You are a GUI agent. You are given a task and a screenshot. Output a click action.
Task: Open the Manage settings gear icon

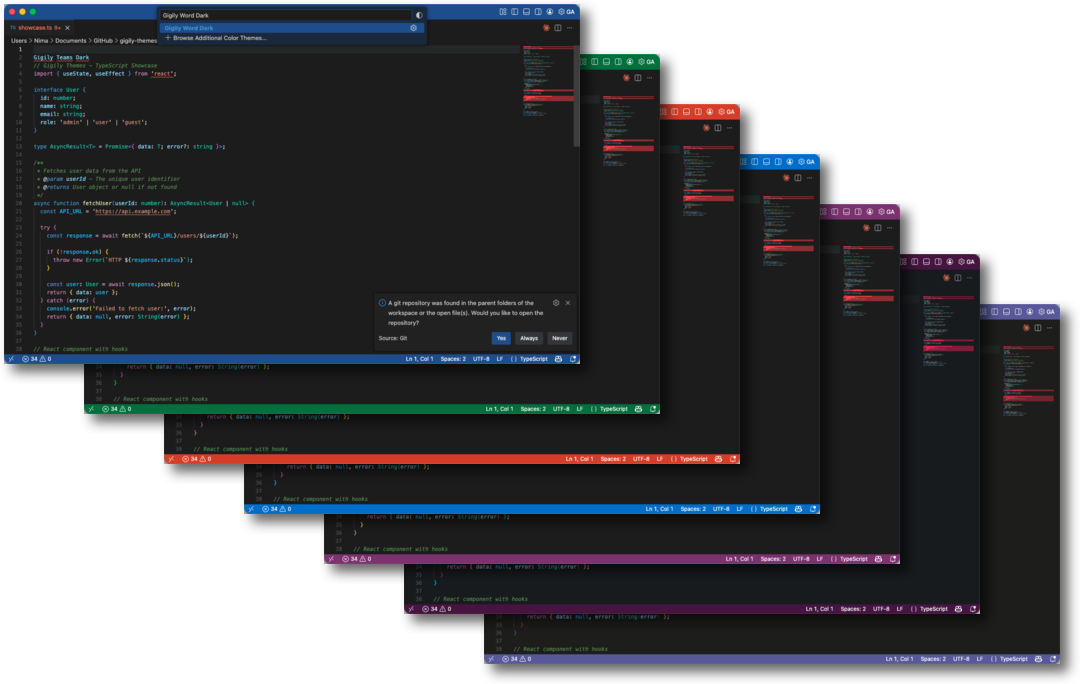(x=561, y=10)
